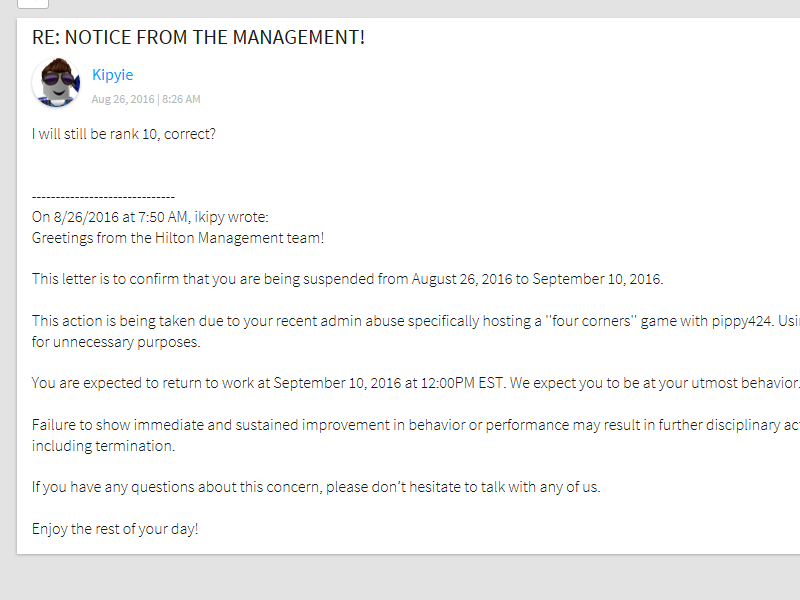
Task: Click the dashed divider line above quoted message
Action: point(103,197)
